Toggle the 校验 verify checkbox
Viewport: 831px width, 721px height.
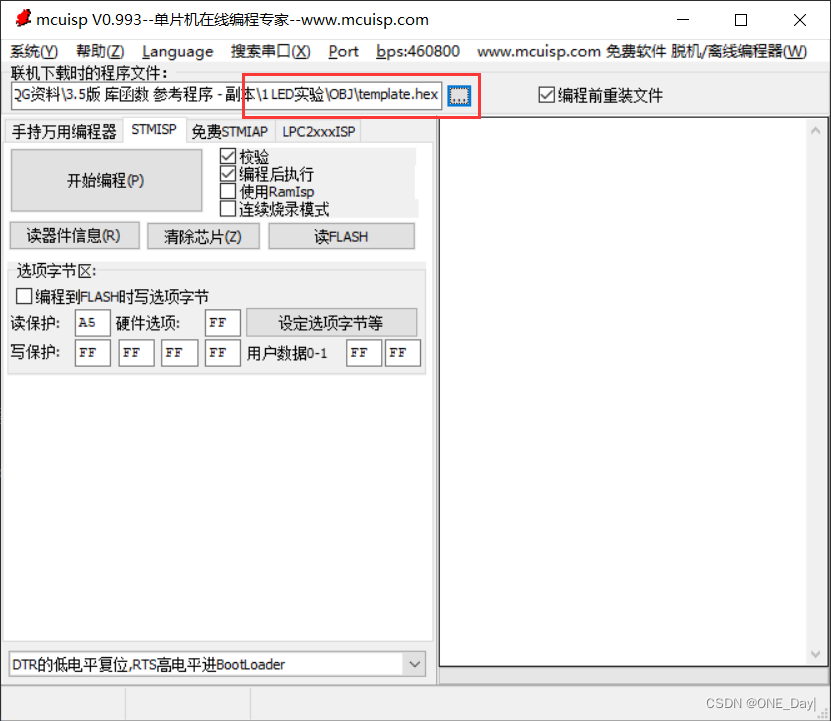point(228,156)
